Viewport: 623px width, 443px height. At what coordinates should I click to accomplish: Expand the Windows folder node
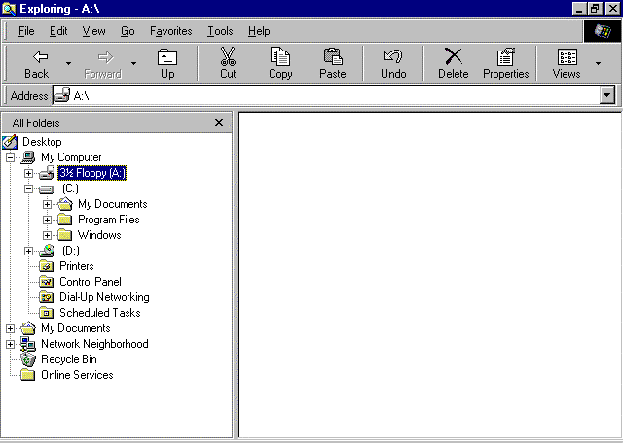point(47,235)
